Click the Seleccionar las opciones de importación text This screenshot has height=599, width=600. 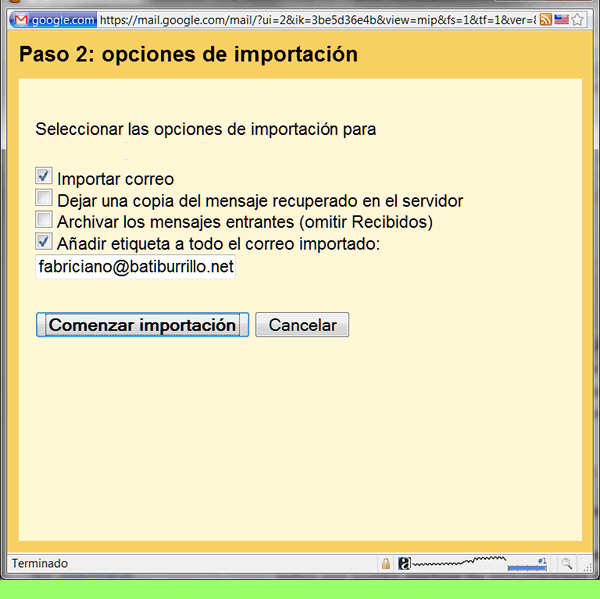[205, 129]
